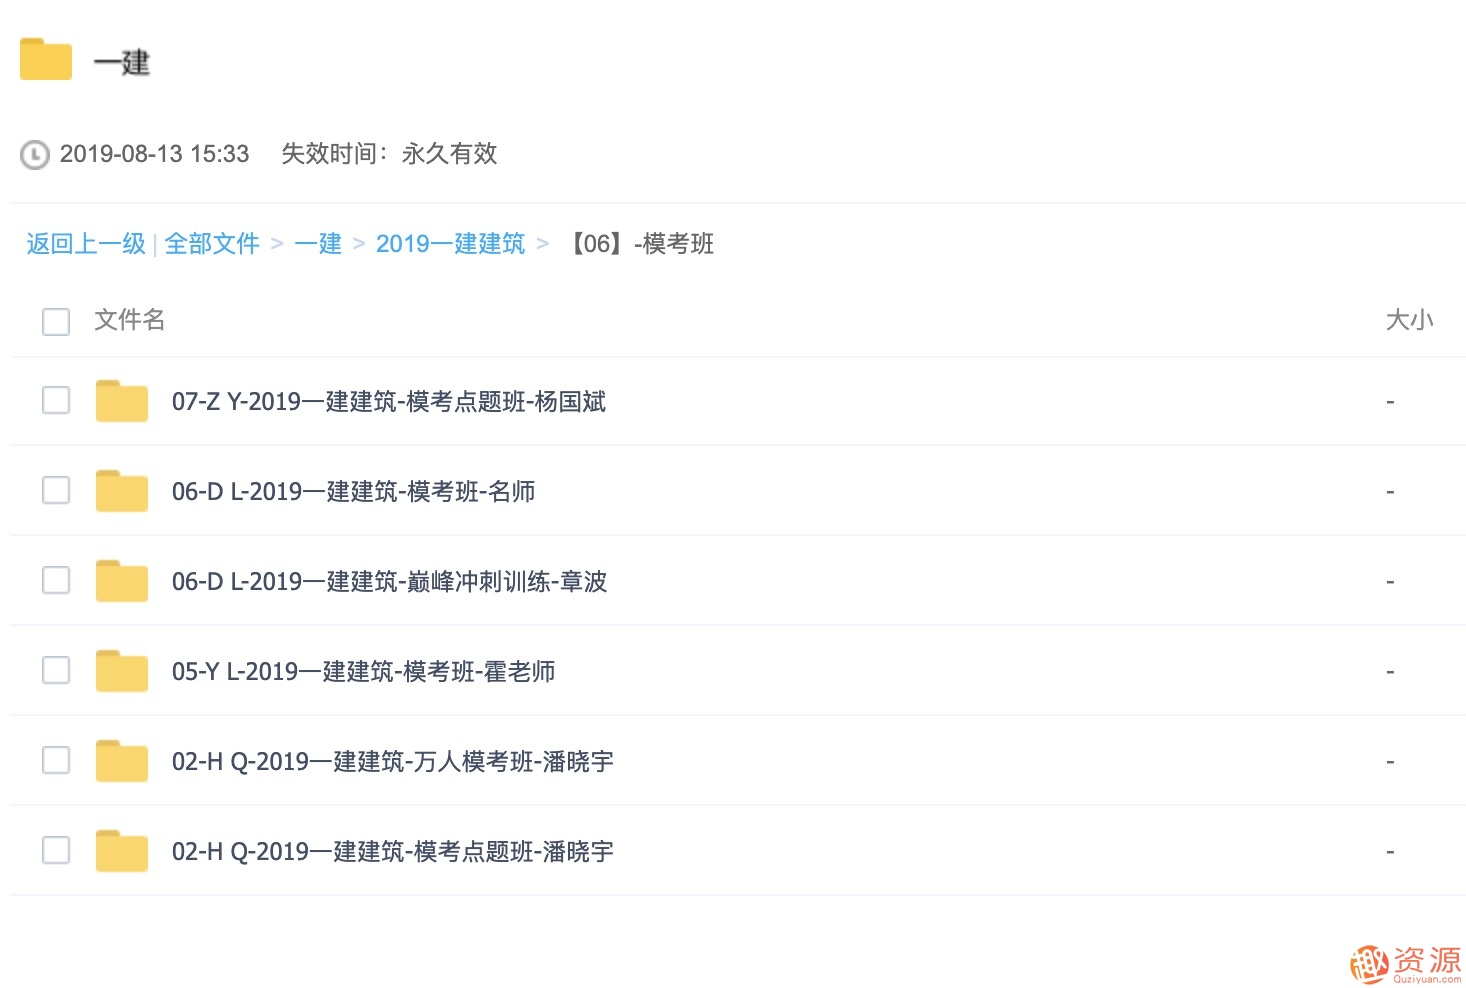1466x988 pixels.
Task: Open 02-H Q-2019一建建筑-万人模考班-潘晓宇 folder name
Action: point(393,762)
